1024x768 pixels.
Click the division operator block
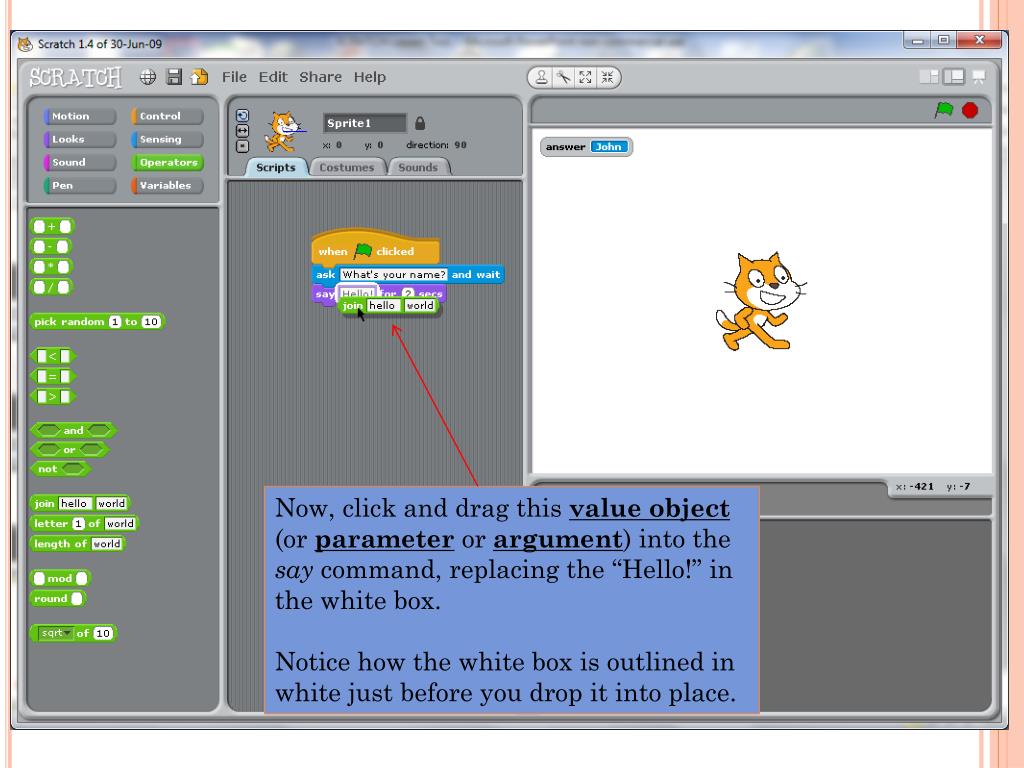point(52,287)
